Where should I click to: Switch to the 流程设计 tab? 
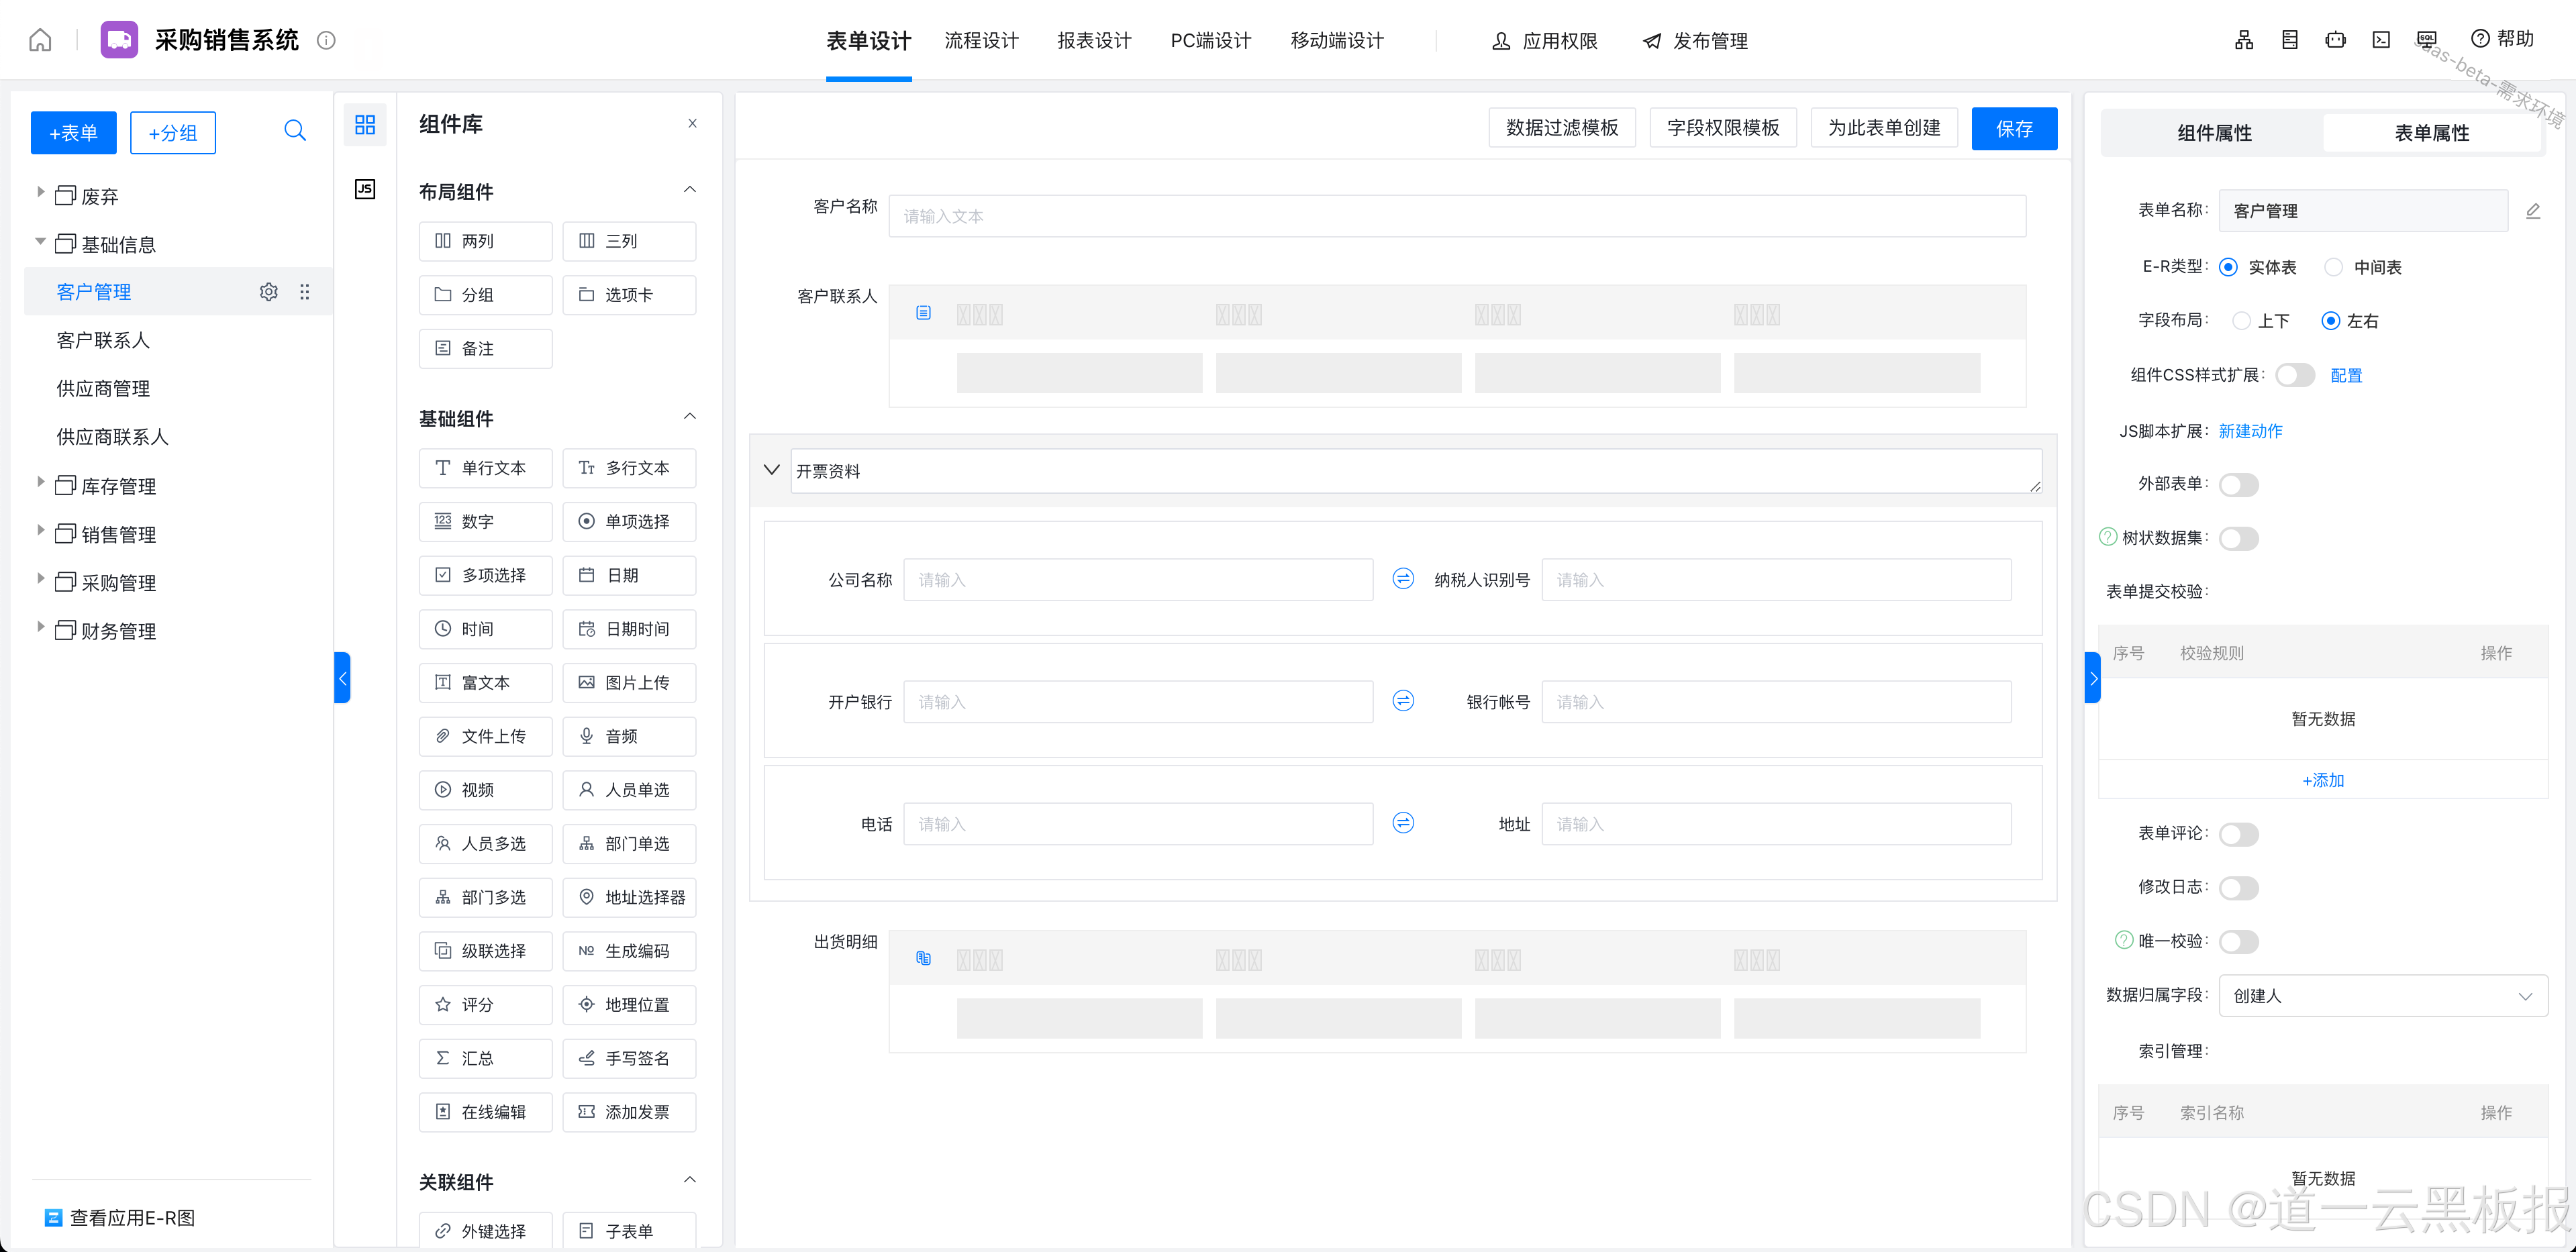coord(981,41)
